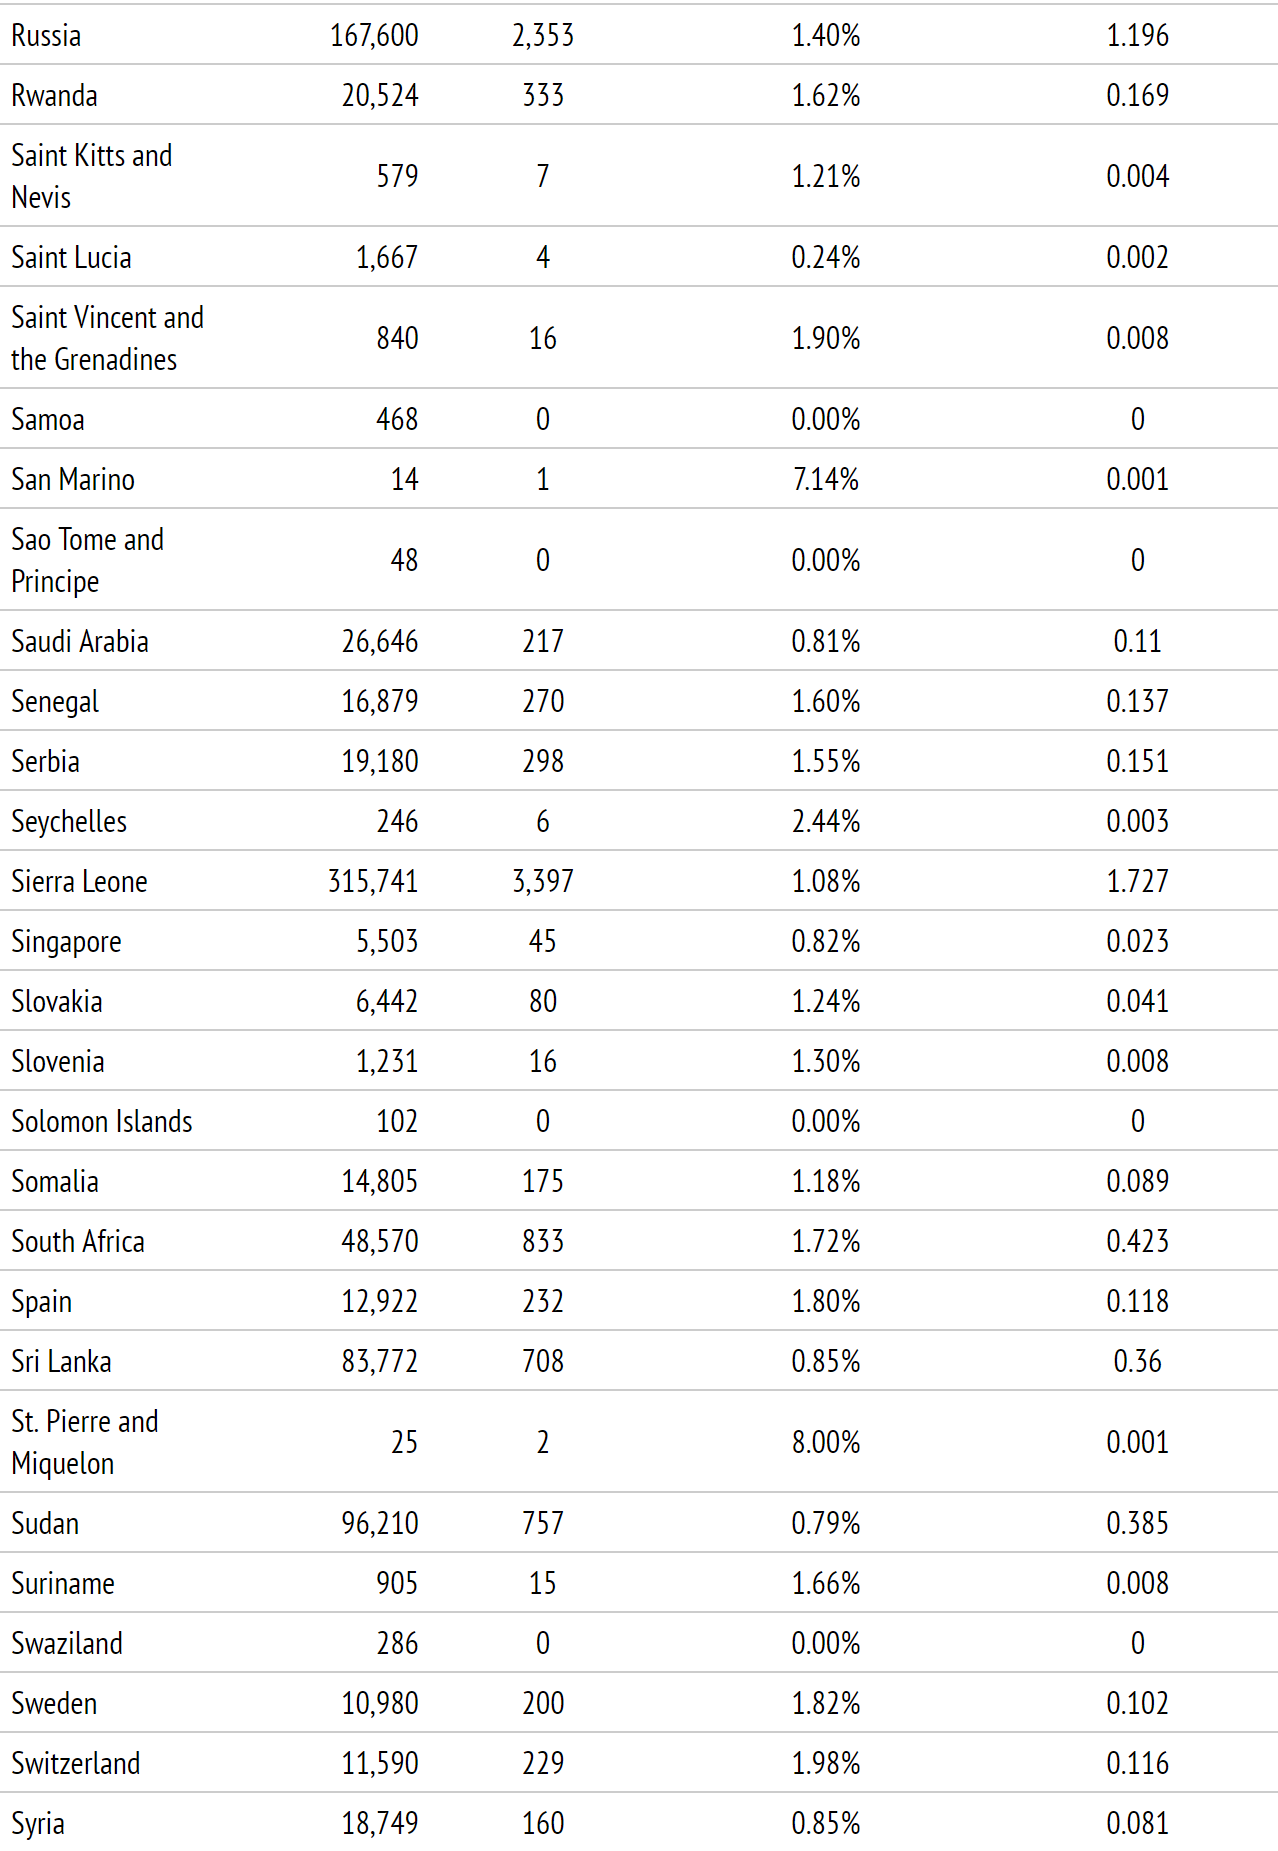Viewport: 1278px width, 1851px height.
Task: Select San Marino's 7.14% percentage
Action: [x=825, y=480]
